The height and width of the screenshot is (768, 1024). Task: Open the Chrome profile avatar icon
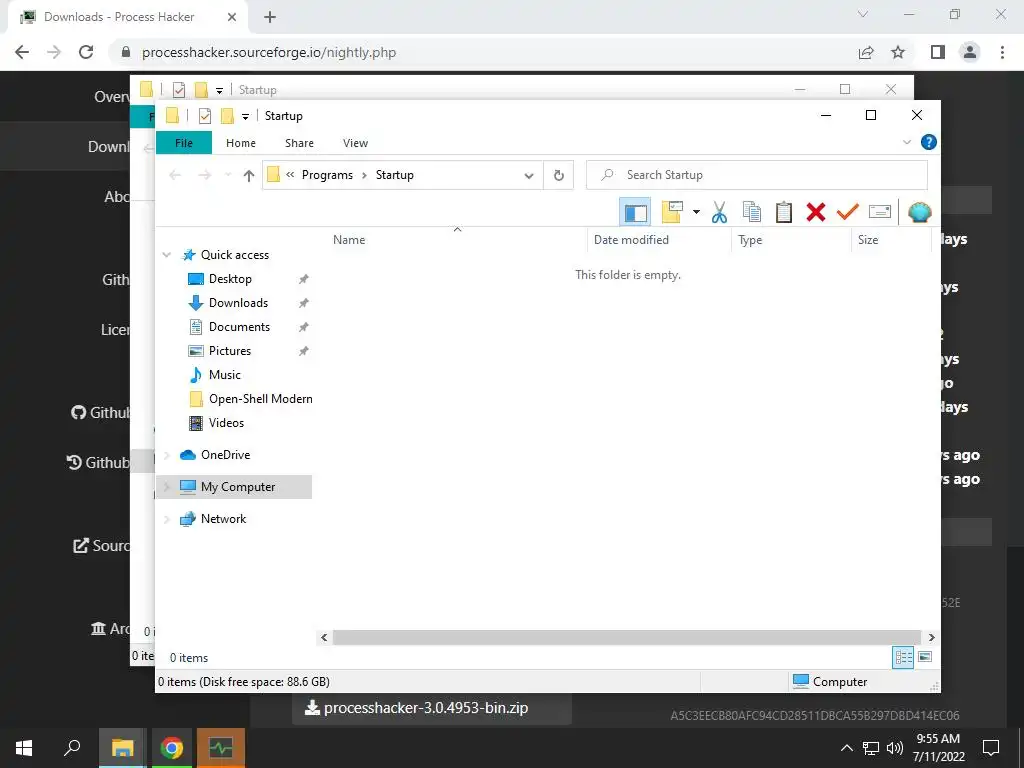[970, 52]
